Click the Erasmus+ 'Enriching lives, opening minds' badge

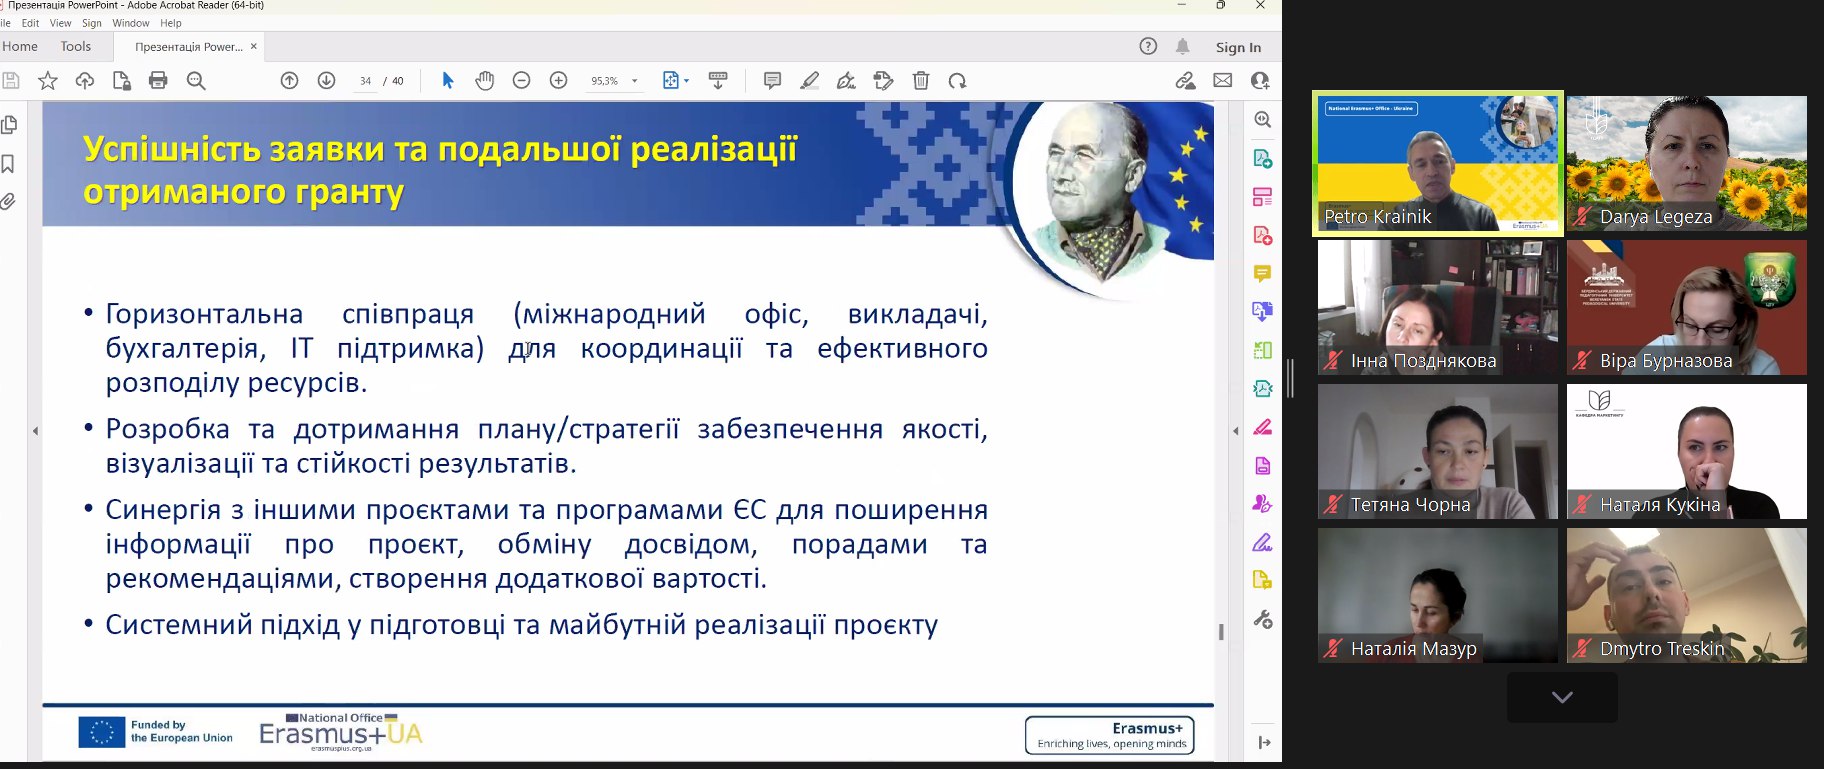[1110, 735]
